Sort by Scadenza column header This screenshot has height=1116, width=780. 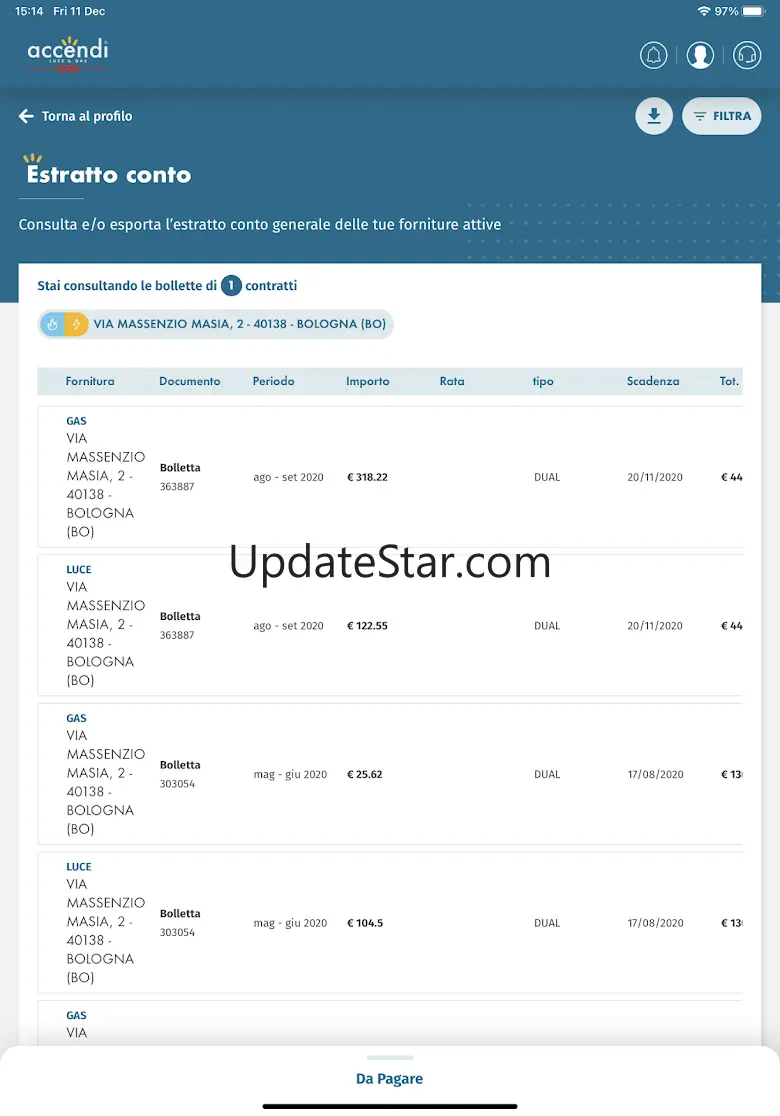point(653,381)
